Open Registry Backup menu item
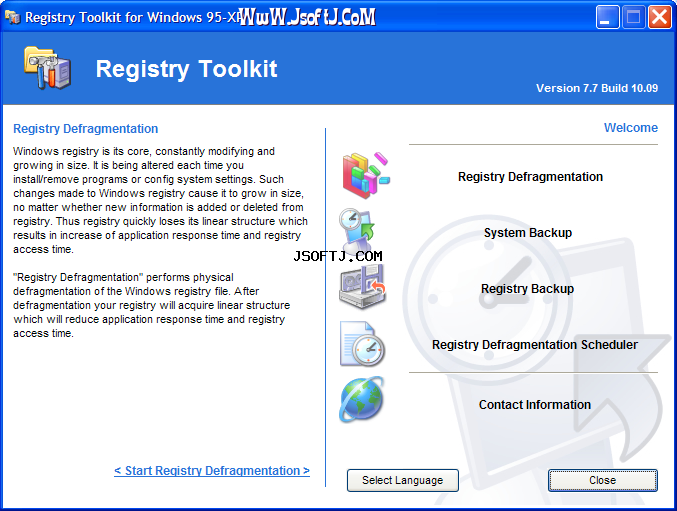 pyautogui.click(x=527, y=289)
